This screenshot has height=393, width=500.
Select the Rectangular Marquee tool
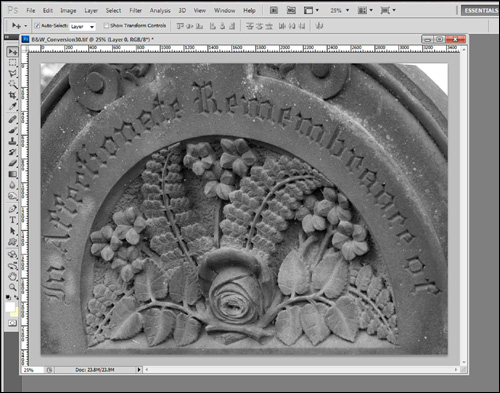(x=13, y=63)
